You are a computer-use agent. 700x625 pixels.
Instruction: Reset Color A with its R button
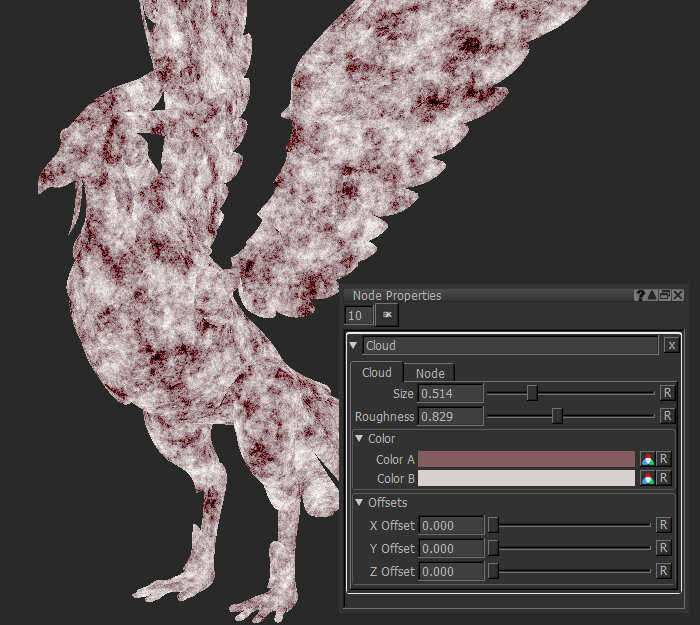click(663, 459)
